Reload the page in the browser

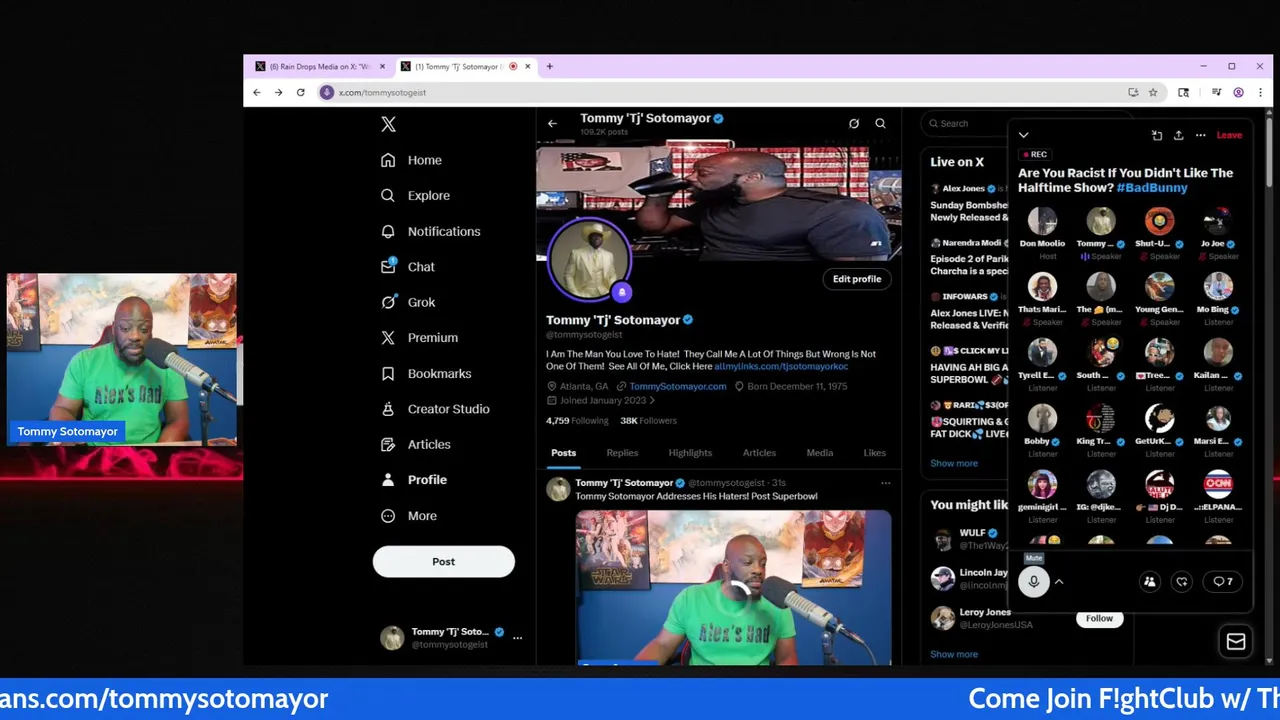300,92
